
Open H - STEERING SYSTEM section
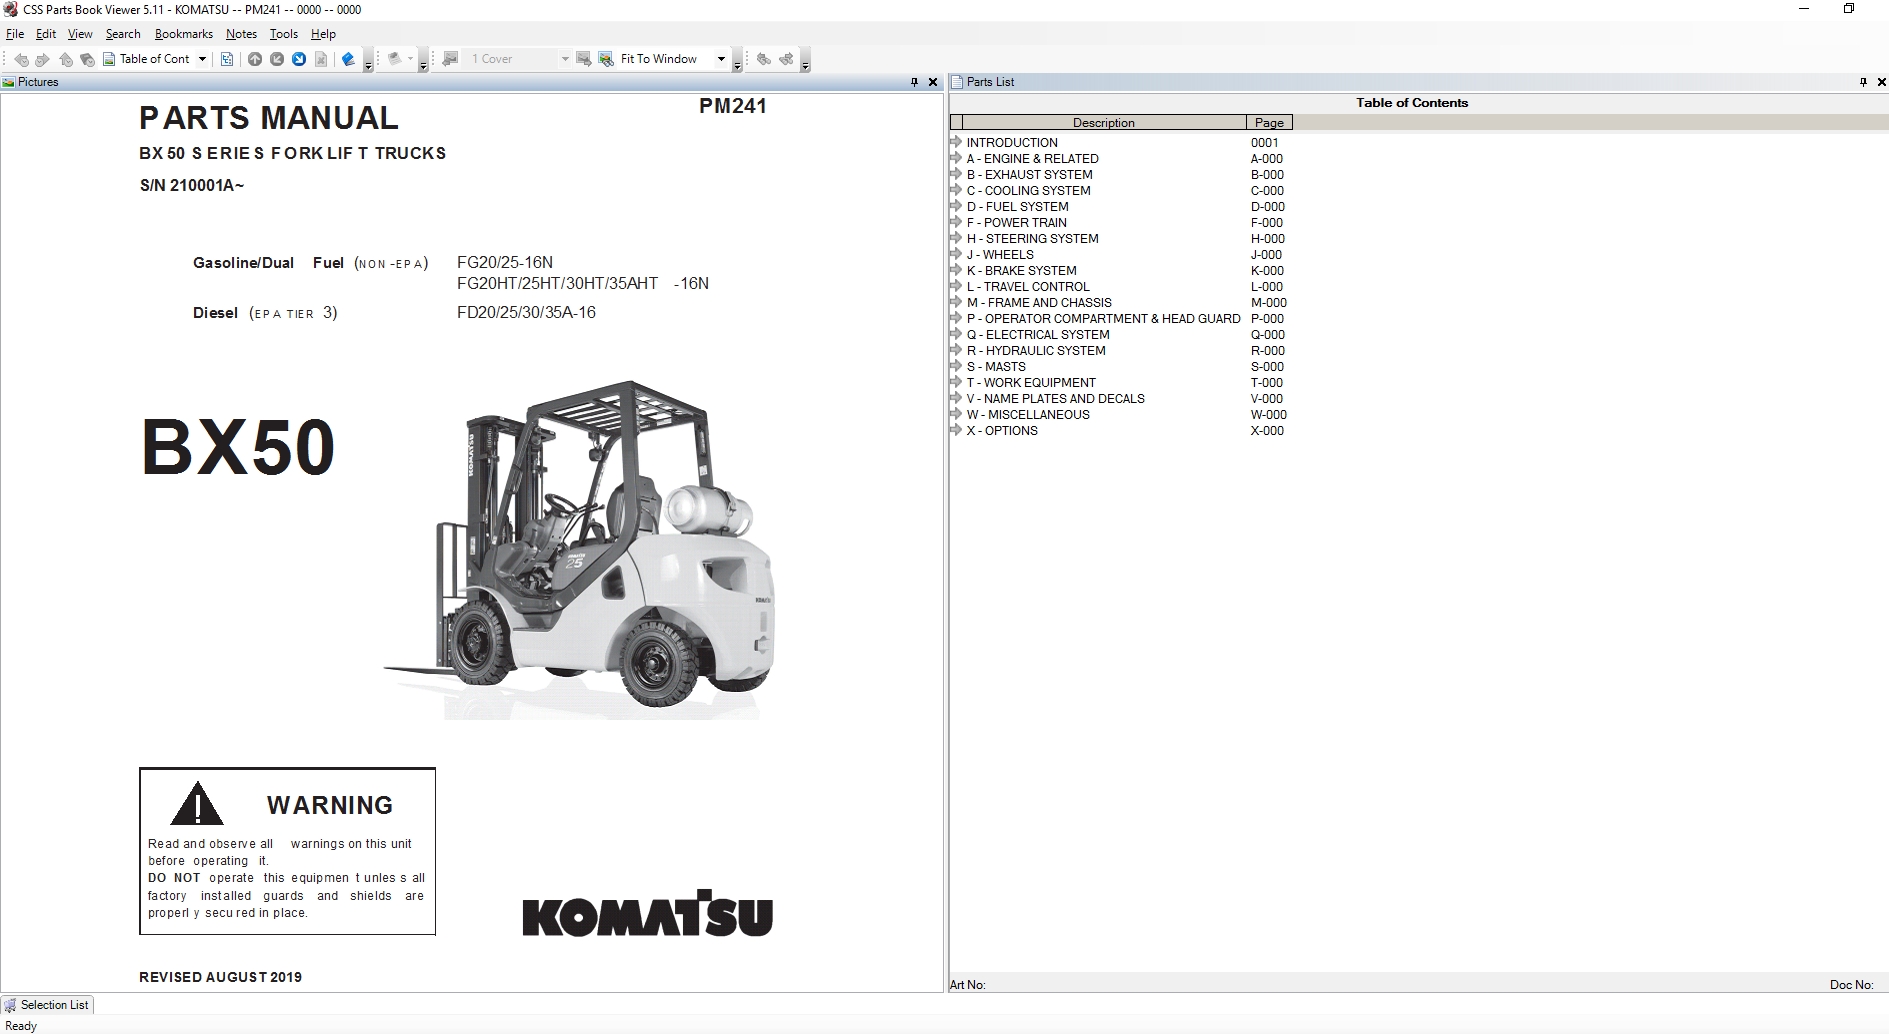[1032, 239]
